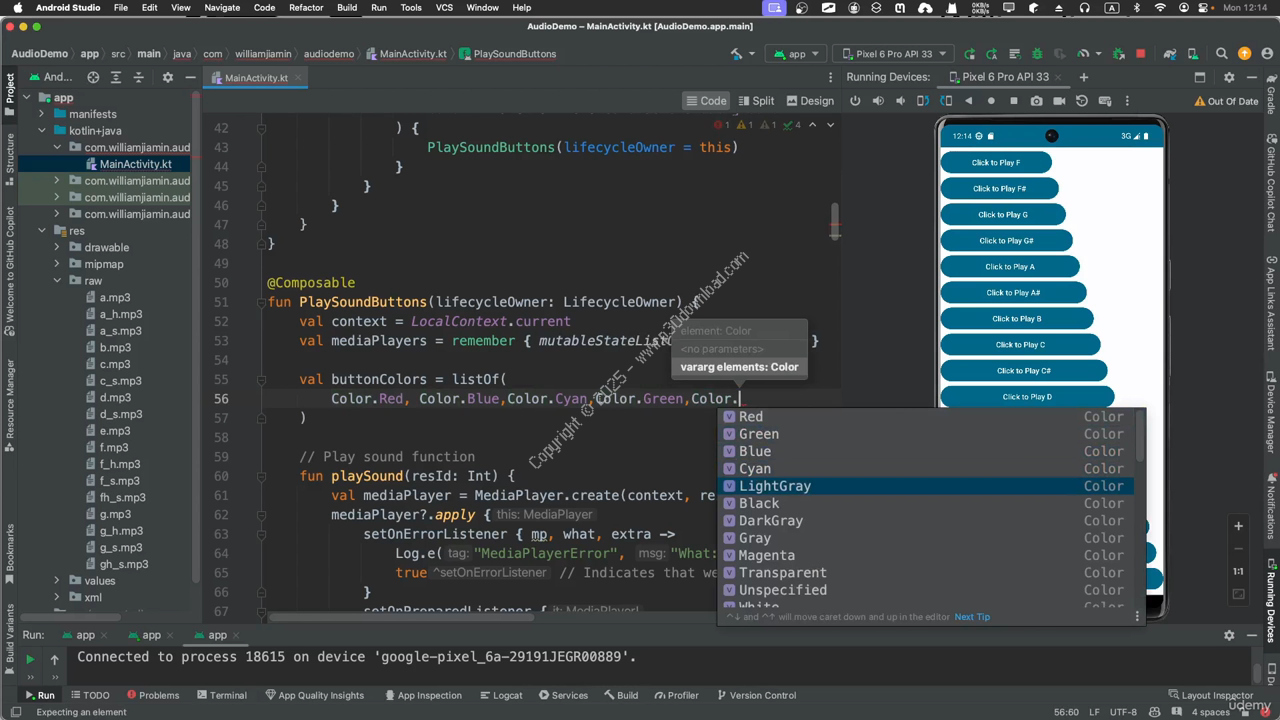Viewport: 1280px width, 720px height.
Task: Rotate the emulator right
Action: [946, 101]
